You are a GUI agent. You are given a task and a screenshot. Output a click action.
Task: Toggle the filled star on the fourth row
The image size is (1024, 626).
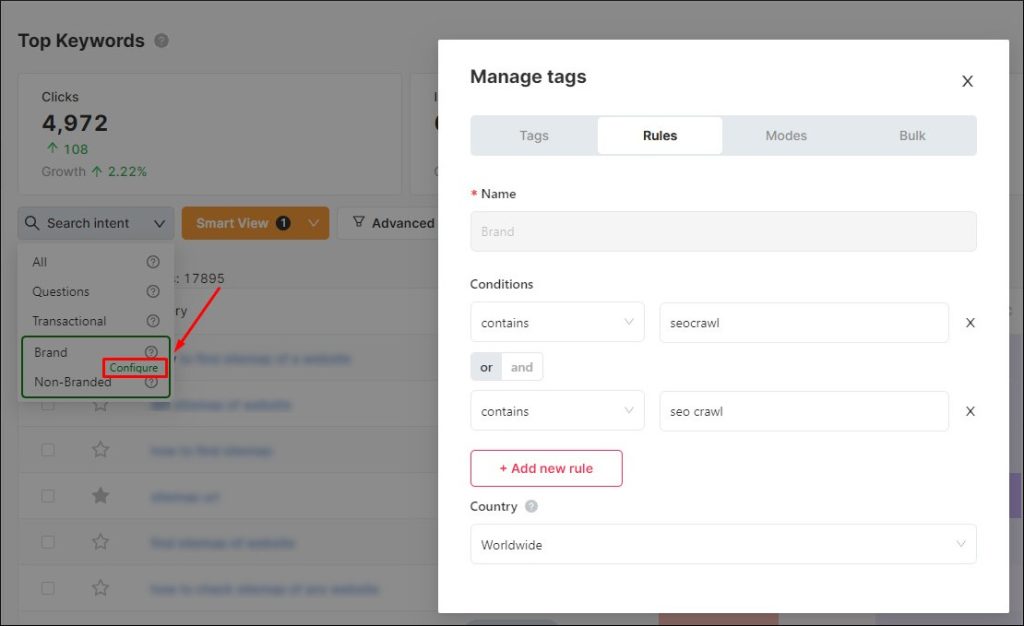click(100, 495)
